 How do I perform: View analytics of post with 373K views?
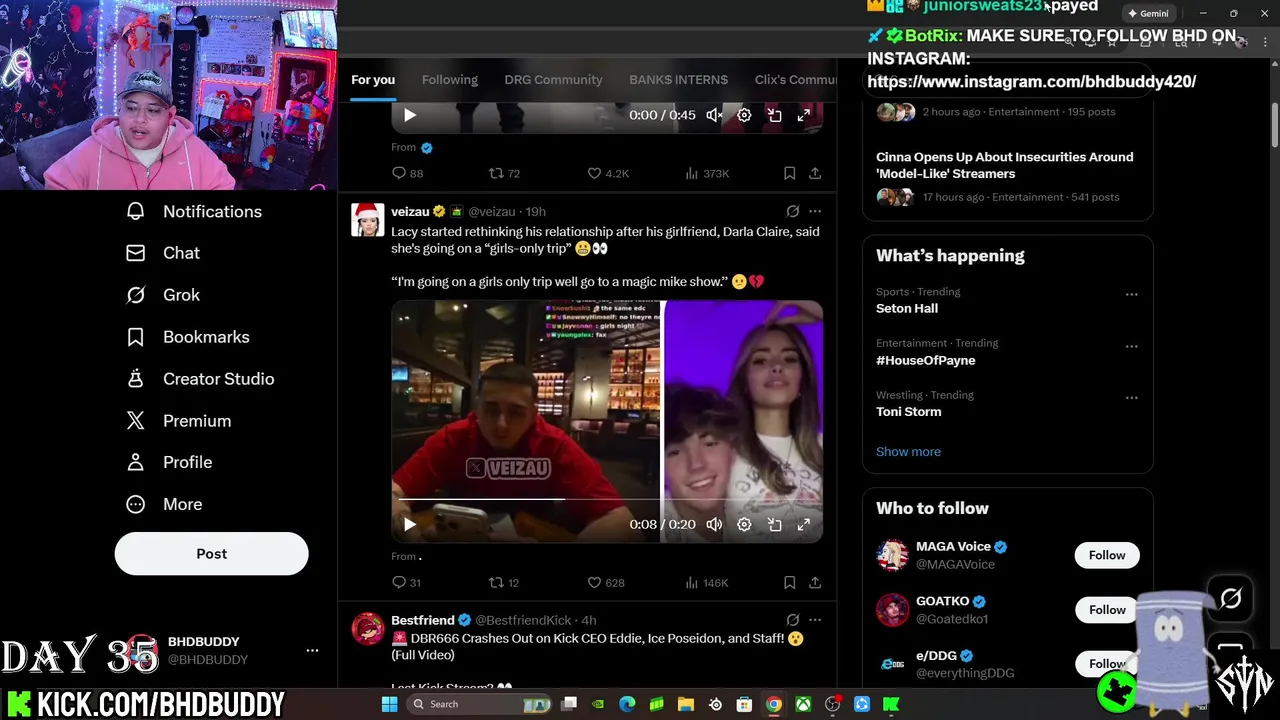[707, 173]
